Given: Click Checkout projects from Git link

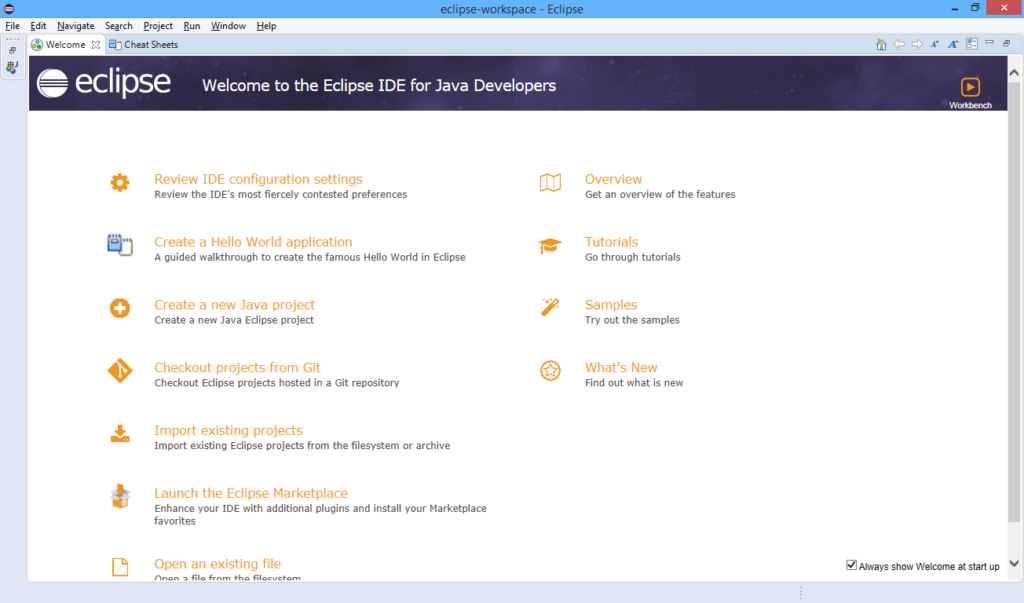Looking at the screenshot, I should pyautogui.click(x=237, y=367).
